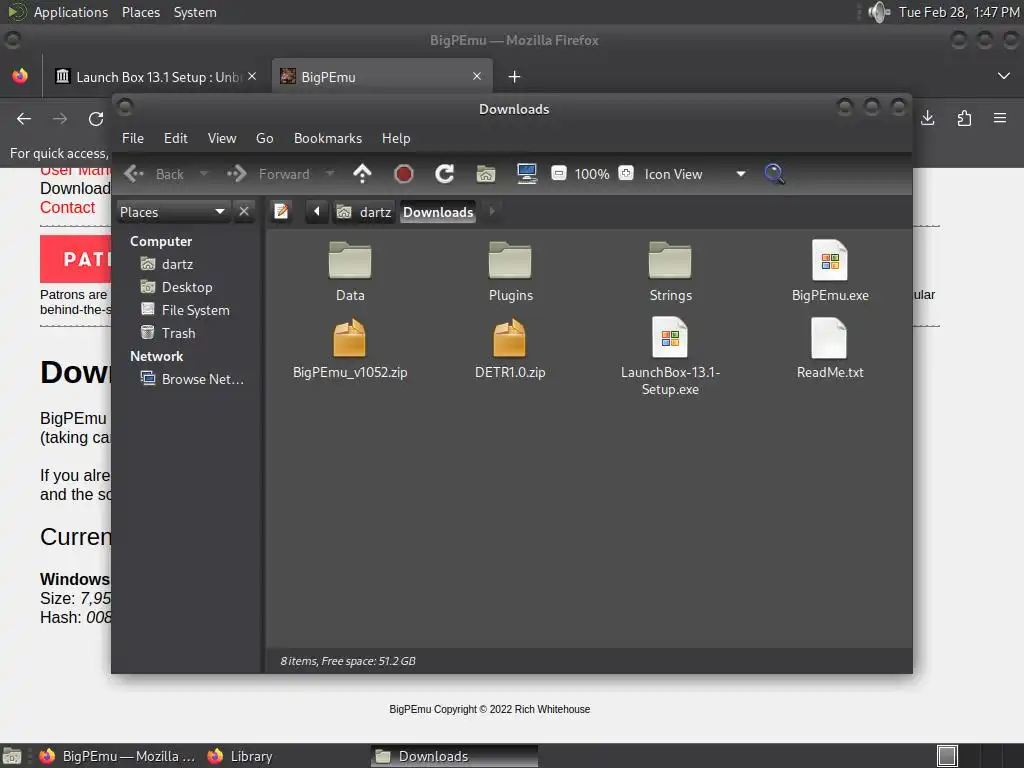Select ReadMe.txt file
This screenshot has height=768, width=1024.
click(x=830, y=349)
